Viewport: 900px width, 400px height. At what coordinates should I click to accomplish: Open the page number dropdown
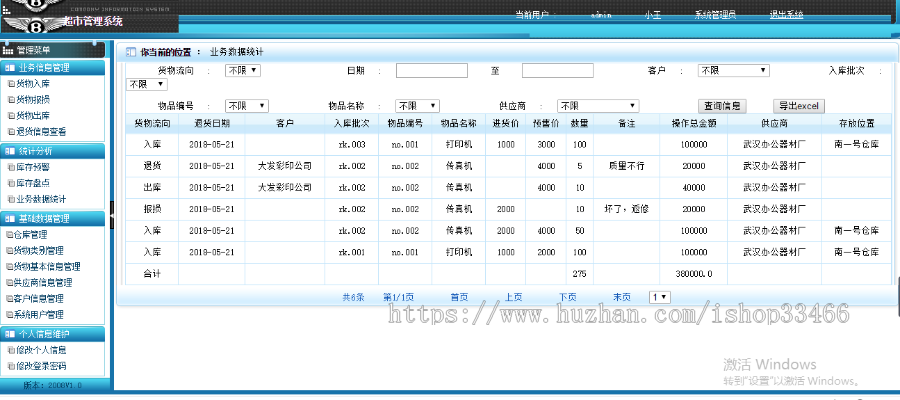tap(660, 297)
